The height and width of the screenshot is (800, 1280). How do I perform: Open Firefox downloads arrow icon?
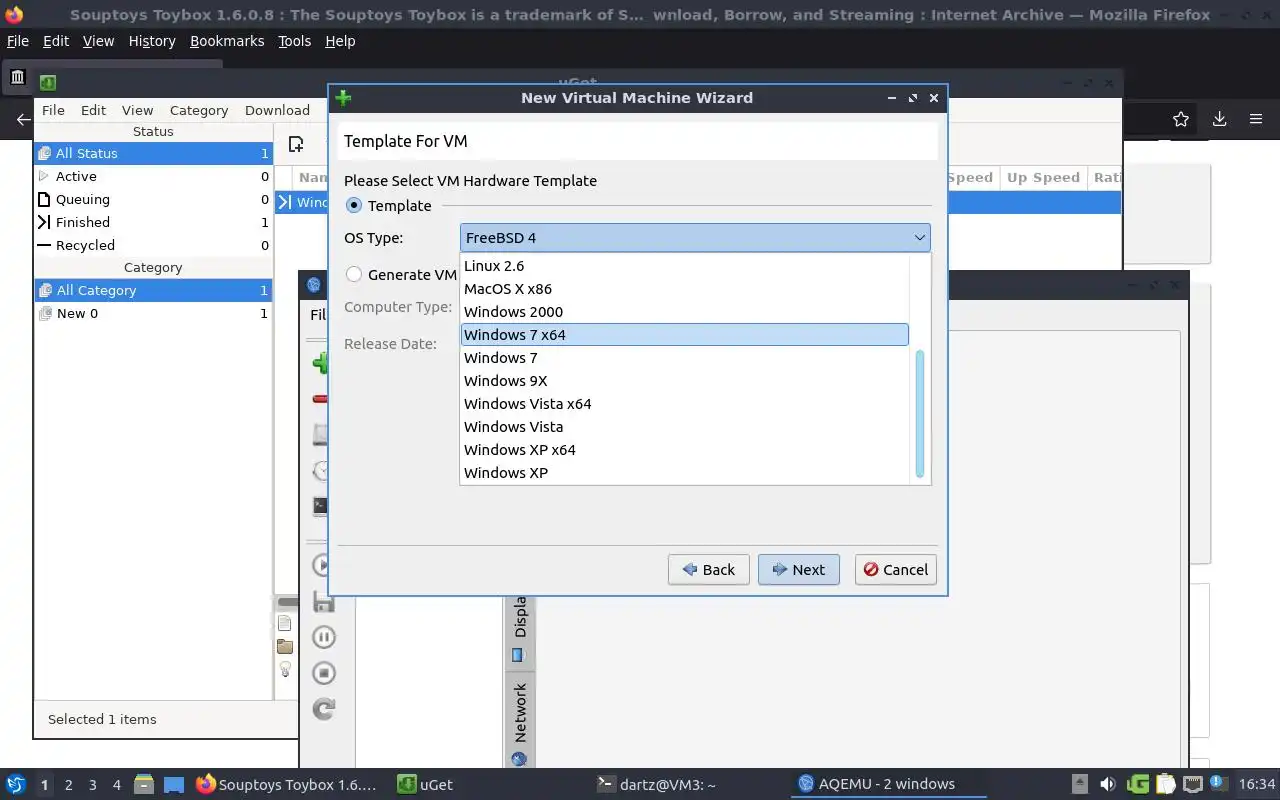1219,119
